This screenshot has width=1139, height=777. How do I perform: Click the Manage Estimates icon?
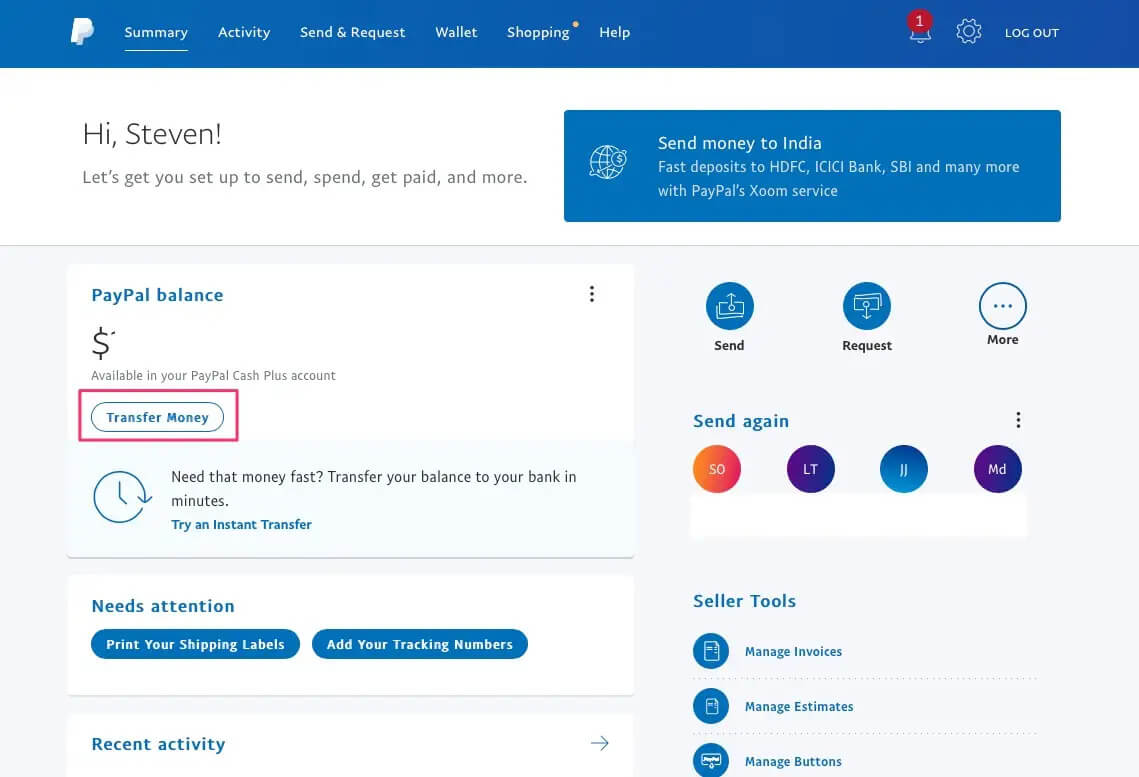[710, 706]
